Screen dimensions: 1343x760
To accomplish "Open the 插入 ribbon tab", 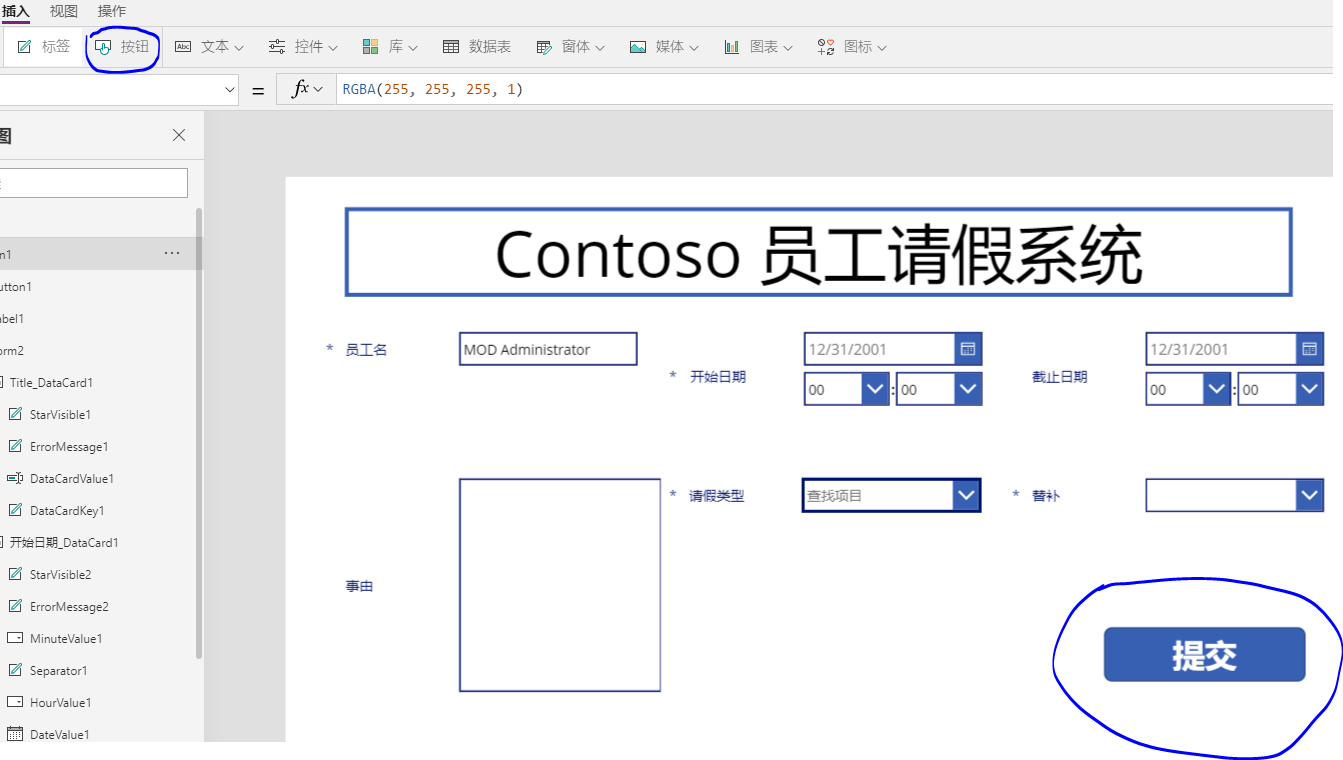I will (x=15, y=11).
